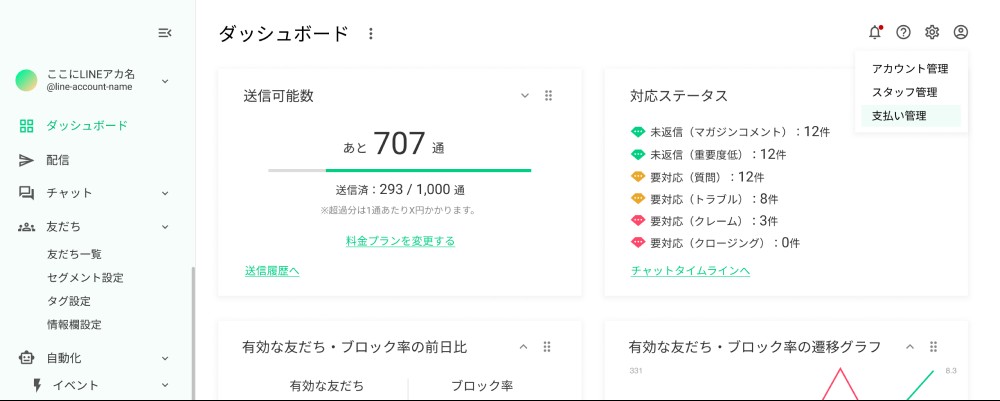Image resolution: width=1000 pixels, height=401 pixels.
Task: Expand the LINE account name selector
Action: point(165,81)
